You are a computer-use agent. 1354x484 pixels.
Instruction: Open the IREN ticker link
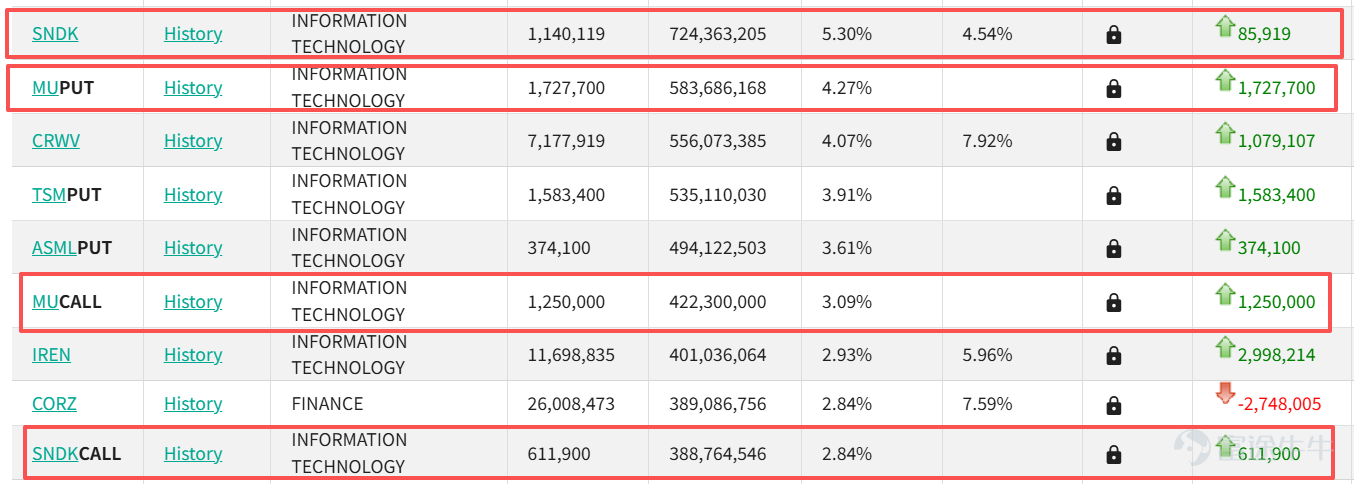[x=51, y=355]
